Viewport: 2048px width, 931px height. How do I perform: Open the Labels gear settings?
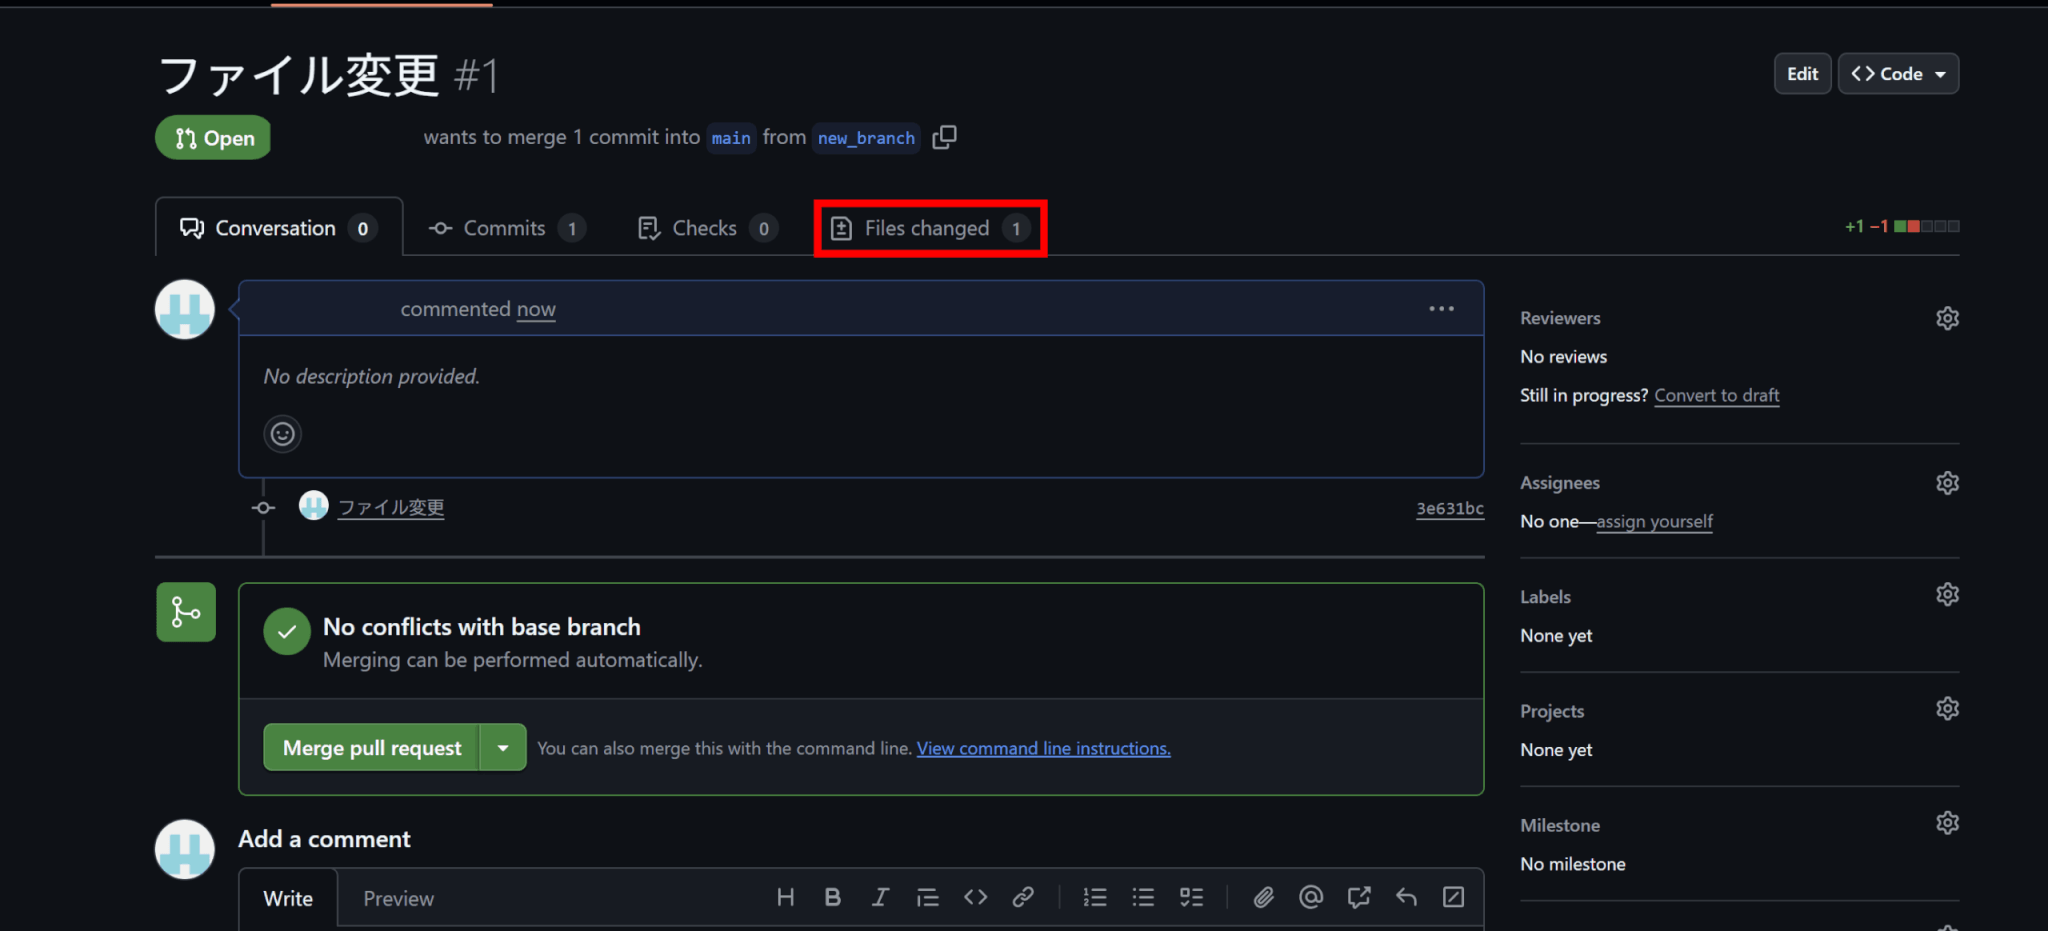pos(1947,595)
